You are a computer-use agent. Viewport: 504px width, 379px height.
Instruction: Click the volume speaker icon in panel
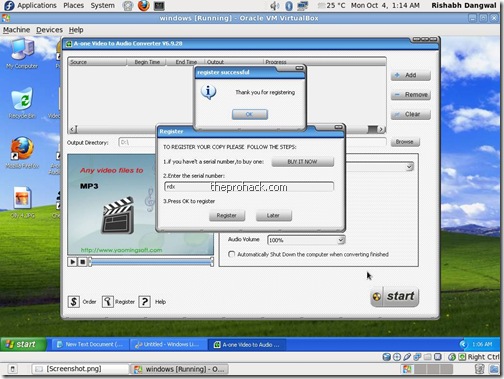[275, 5]
